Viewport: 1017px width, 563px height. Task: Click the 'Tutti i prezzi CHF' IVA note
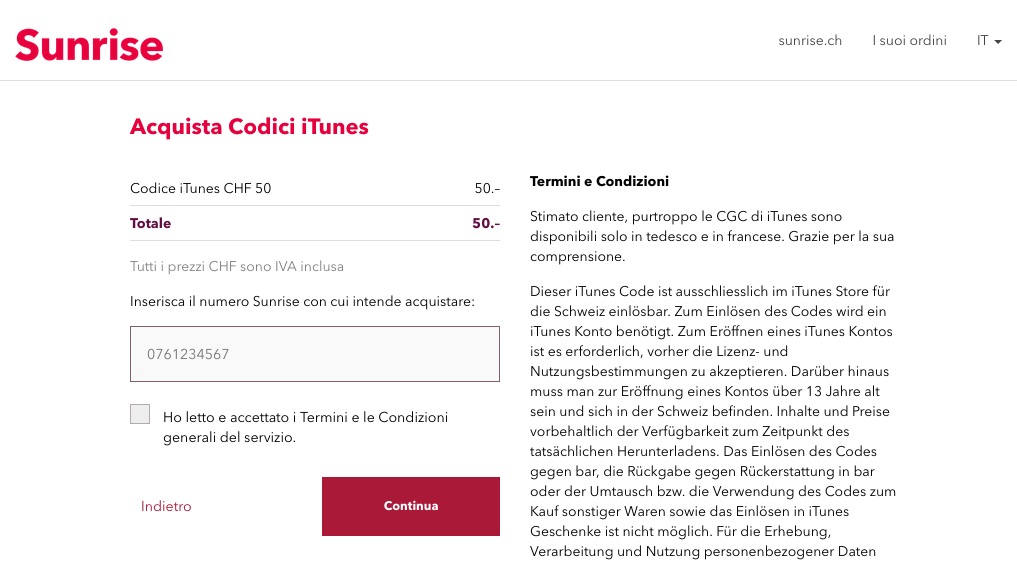(x=237, y=266)
